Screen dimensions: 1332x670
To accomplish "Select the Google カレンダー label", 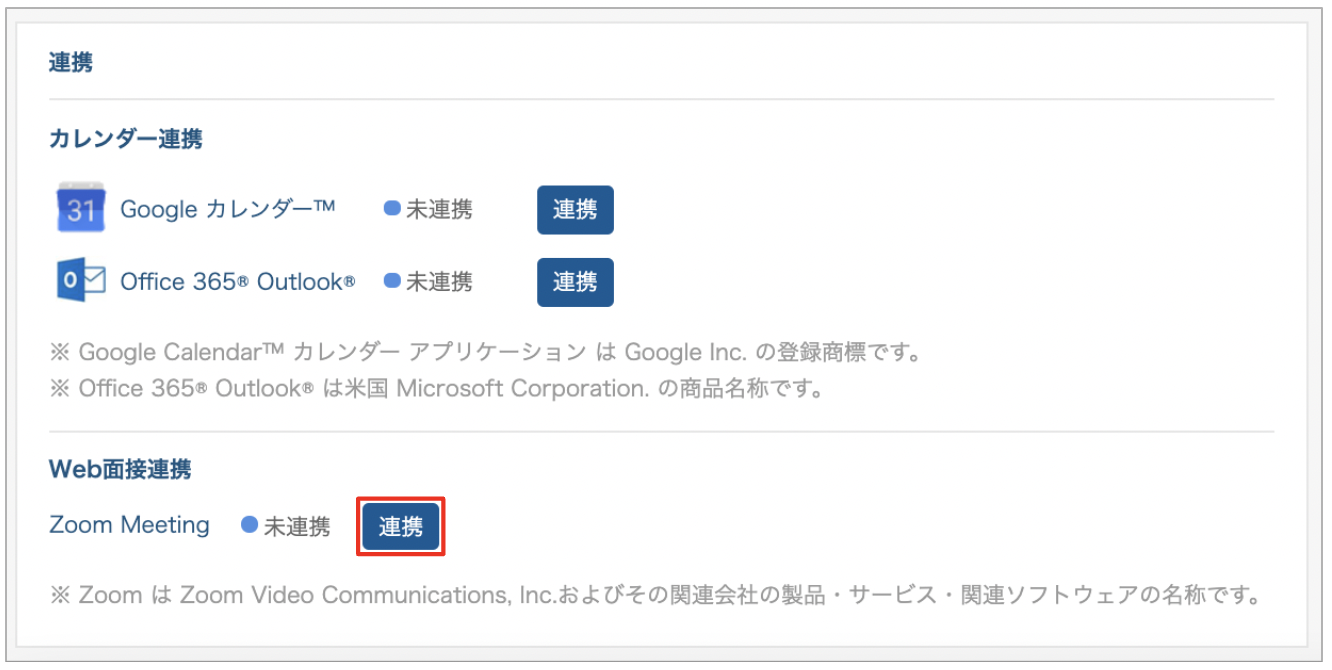I will coord(228,209).
